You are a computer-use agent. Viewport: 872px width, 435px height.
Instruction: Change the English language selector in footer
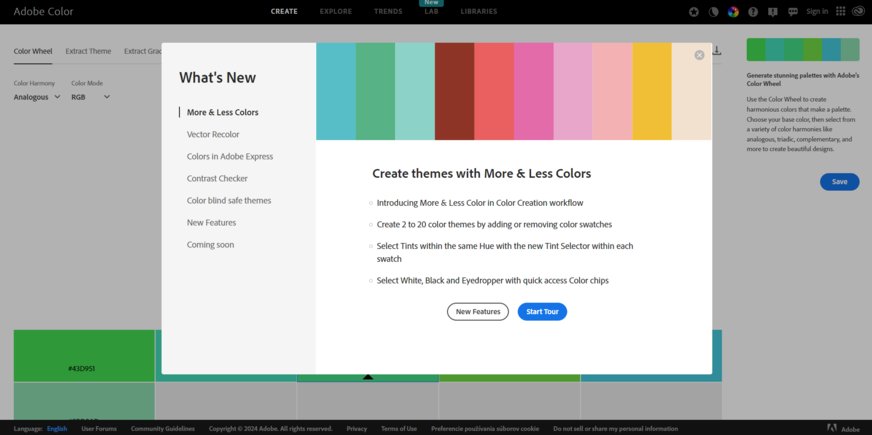tap(57, 428)
